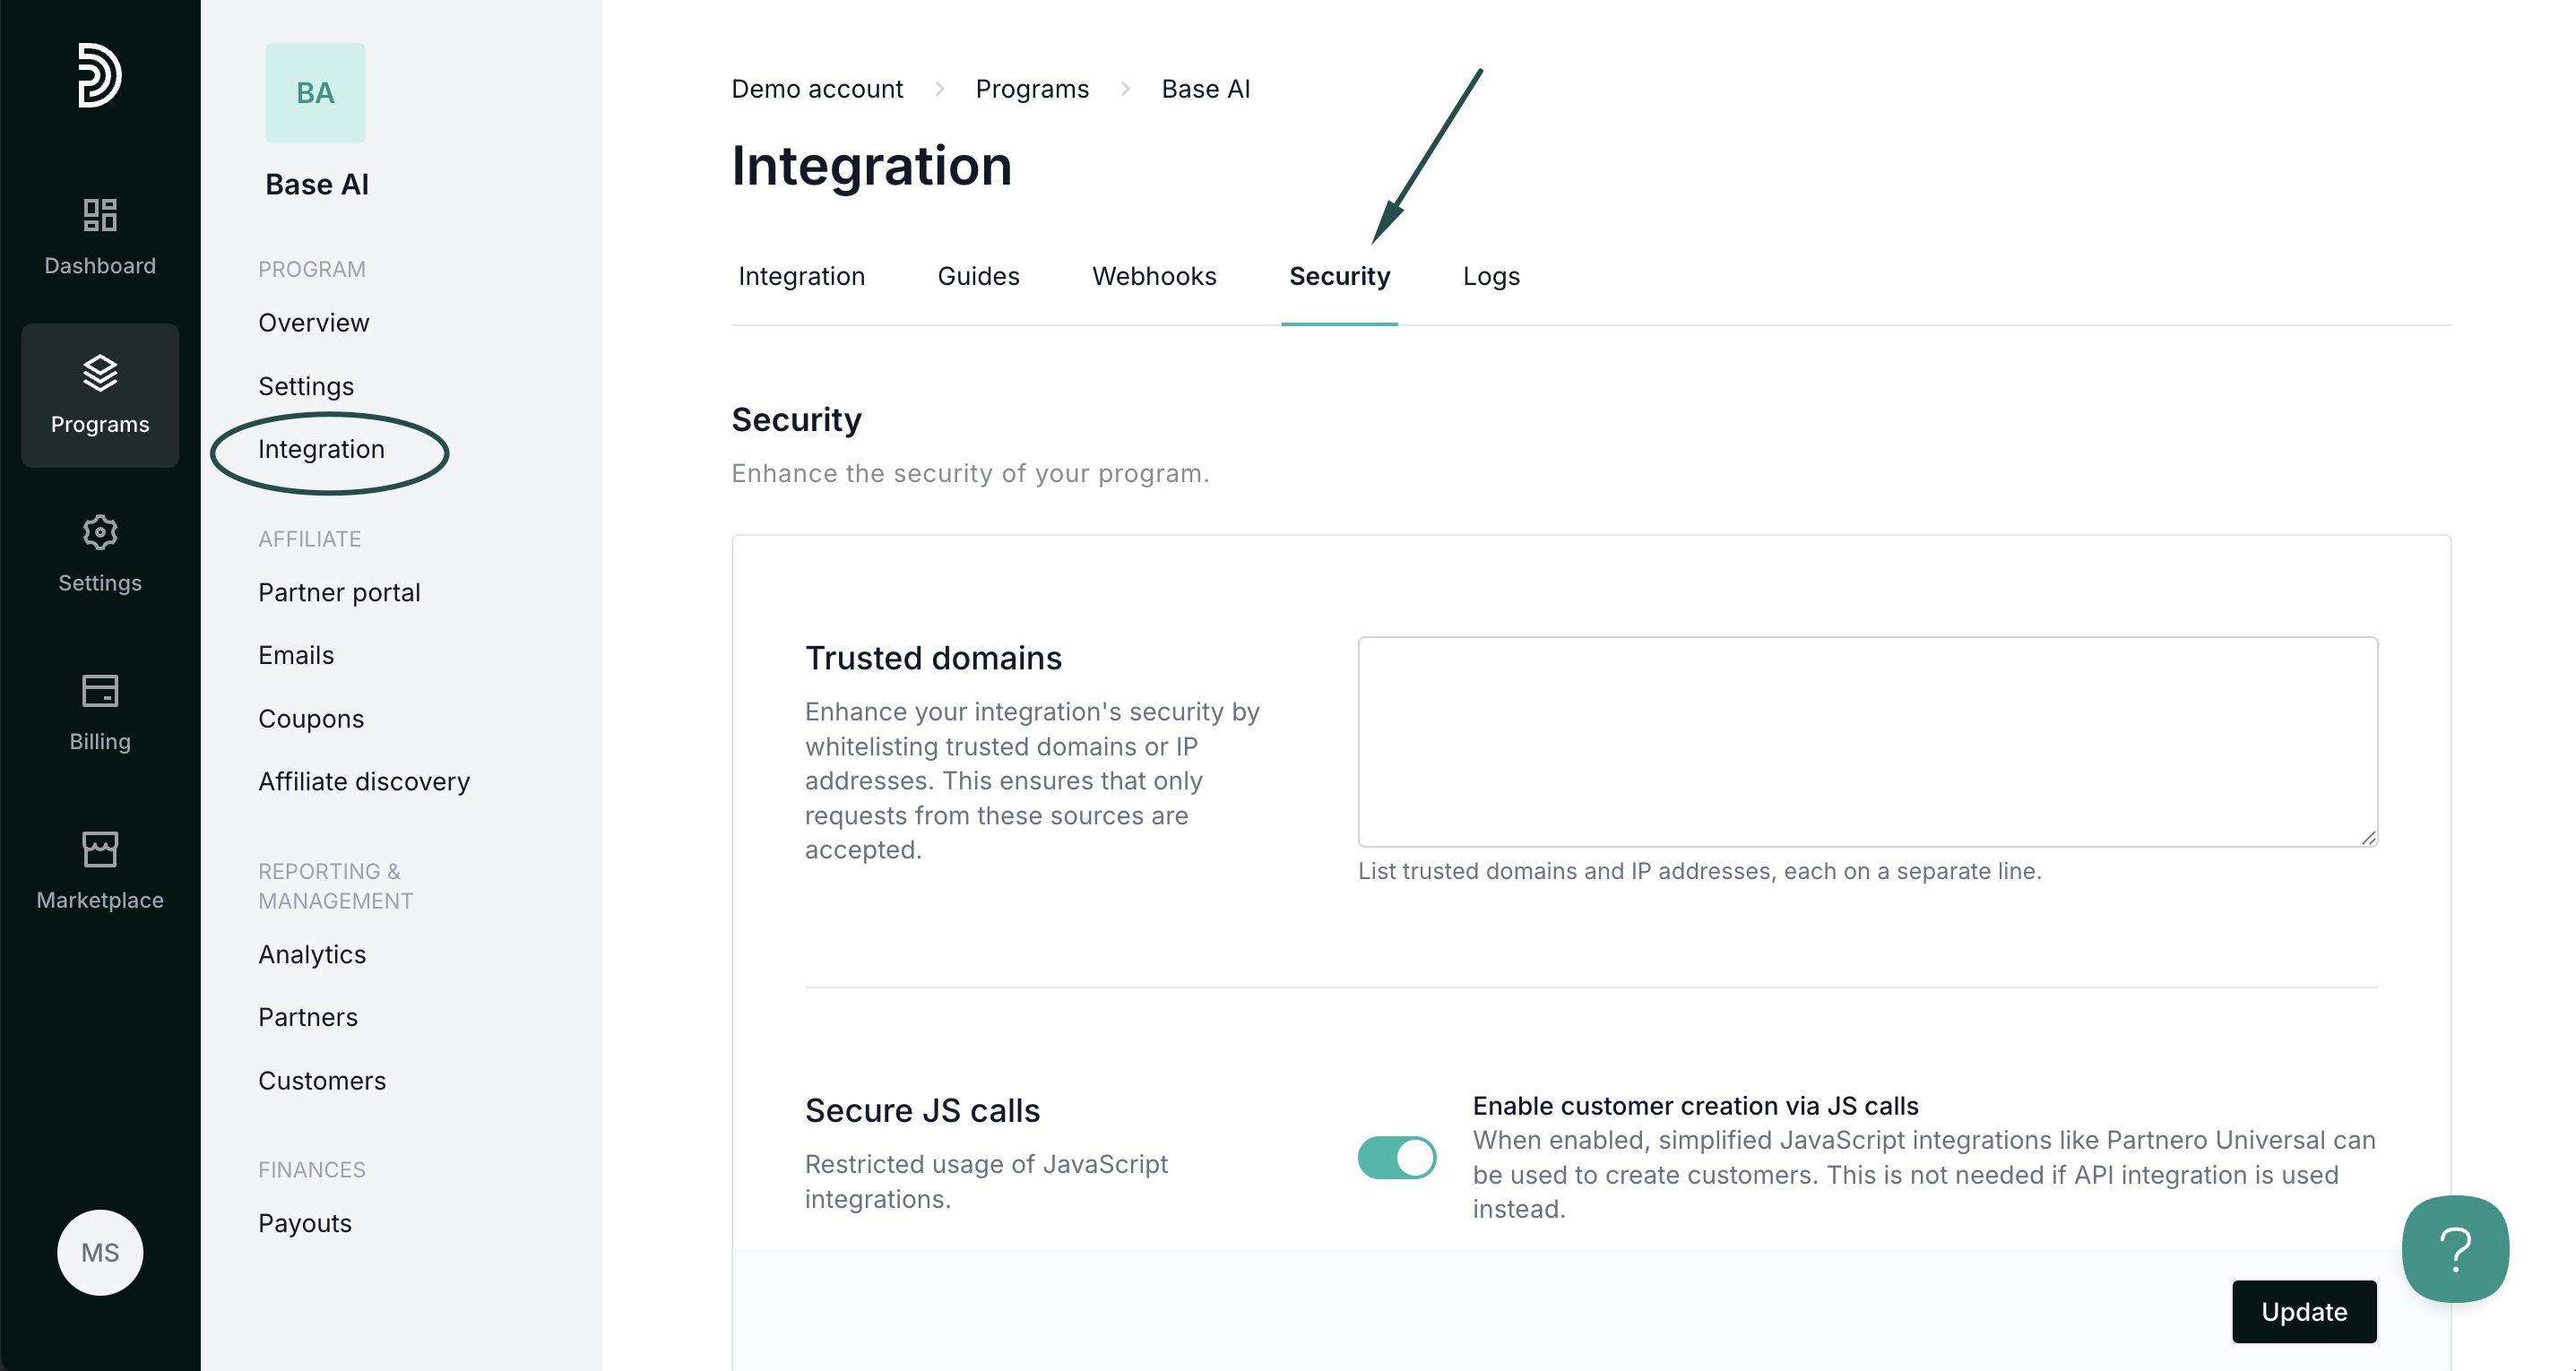Viewport: 2576px width, 1371px height.
Task: Open the Dashboard grid icon
Action: tap(100, 214)
